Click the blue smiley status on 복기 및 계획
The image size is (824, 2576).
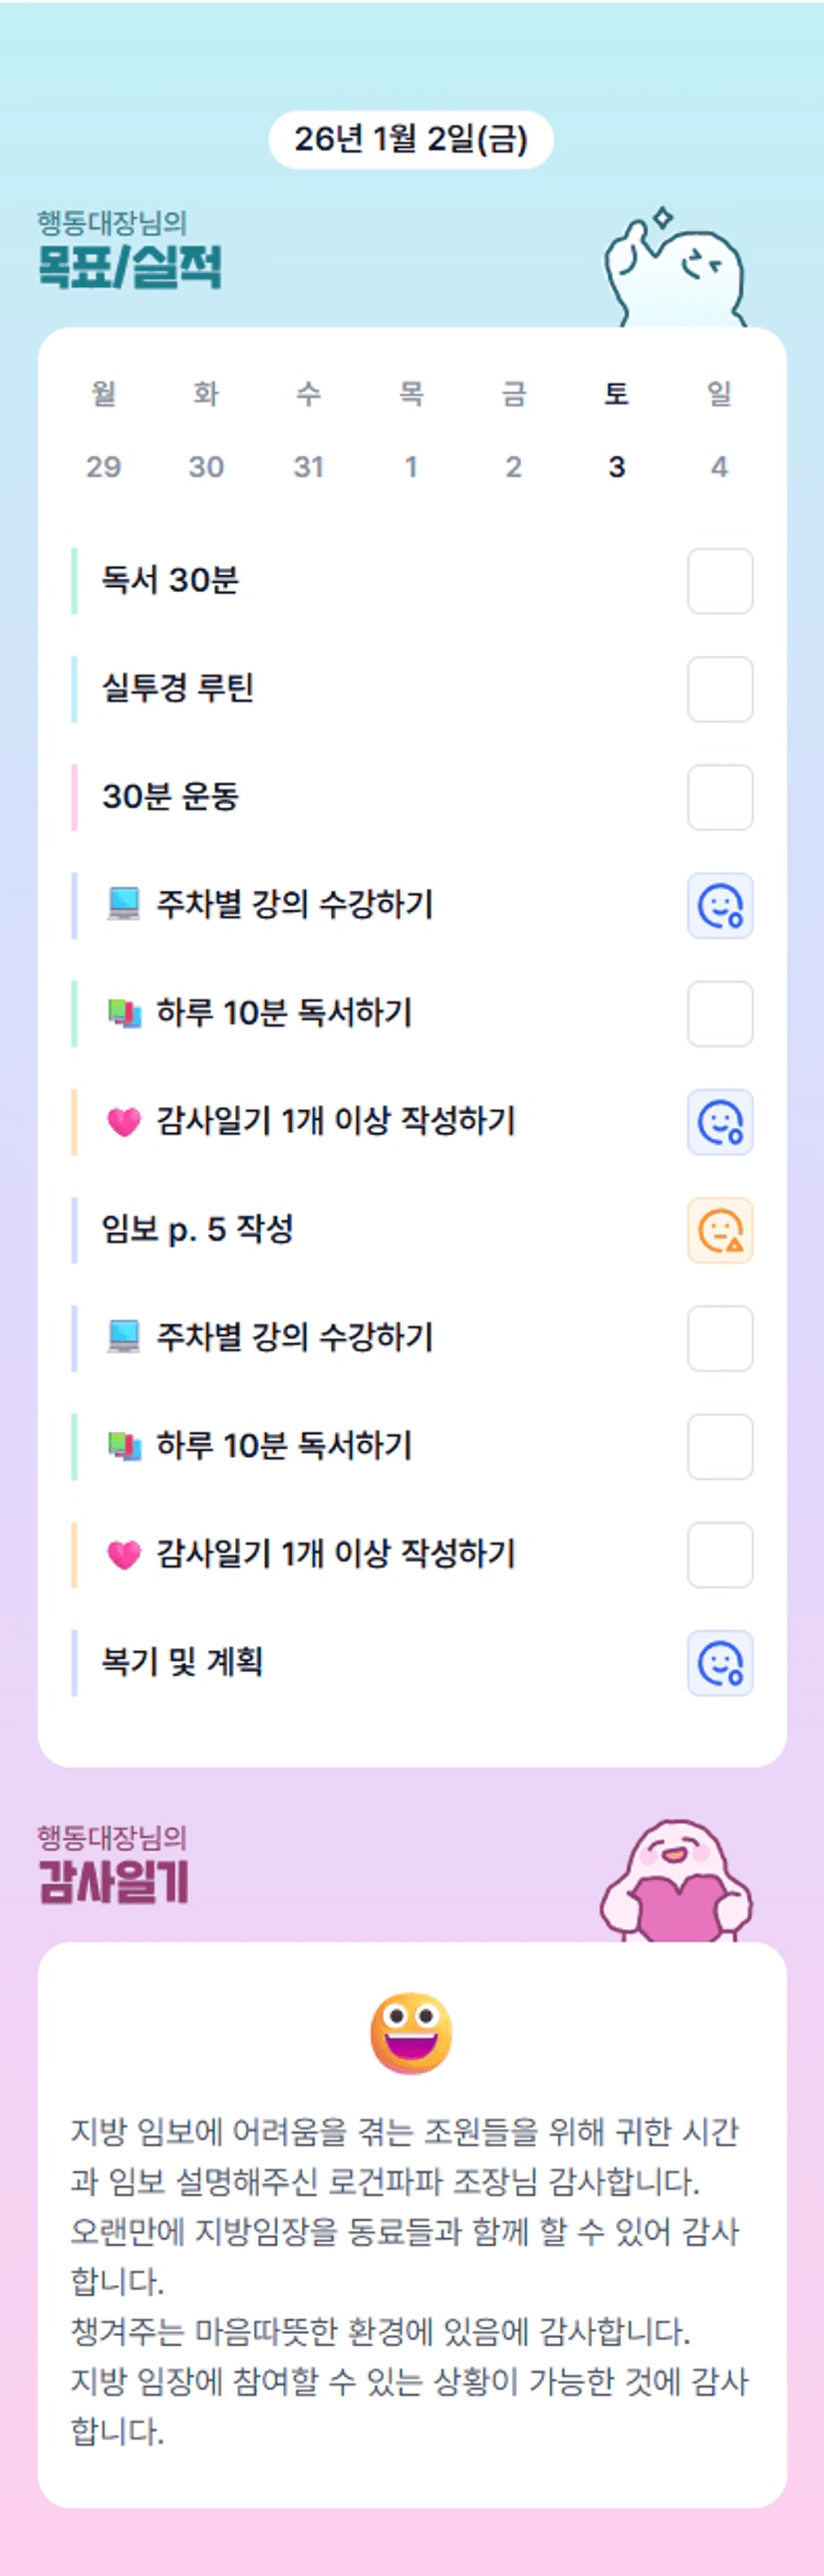720,1664
